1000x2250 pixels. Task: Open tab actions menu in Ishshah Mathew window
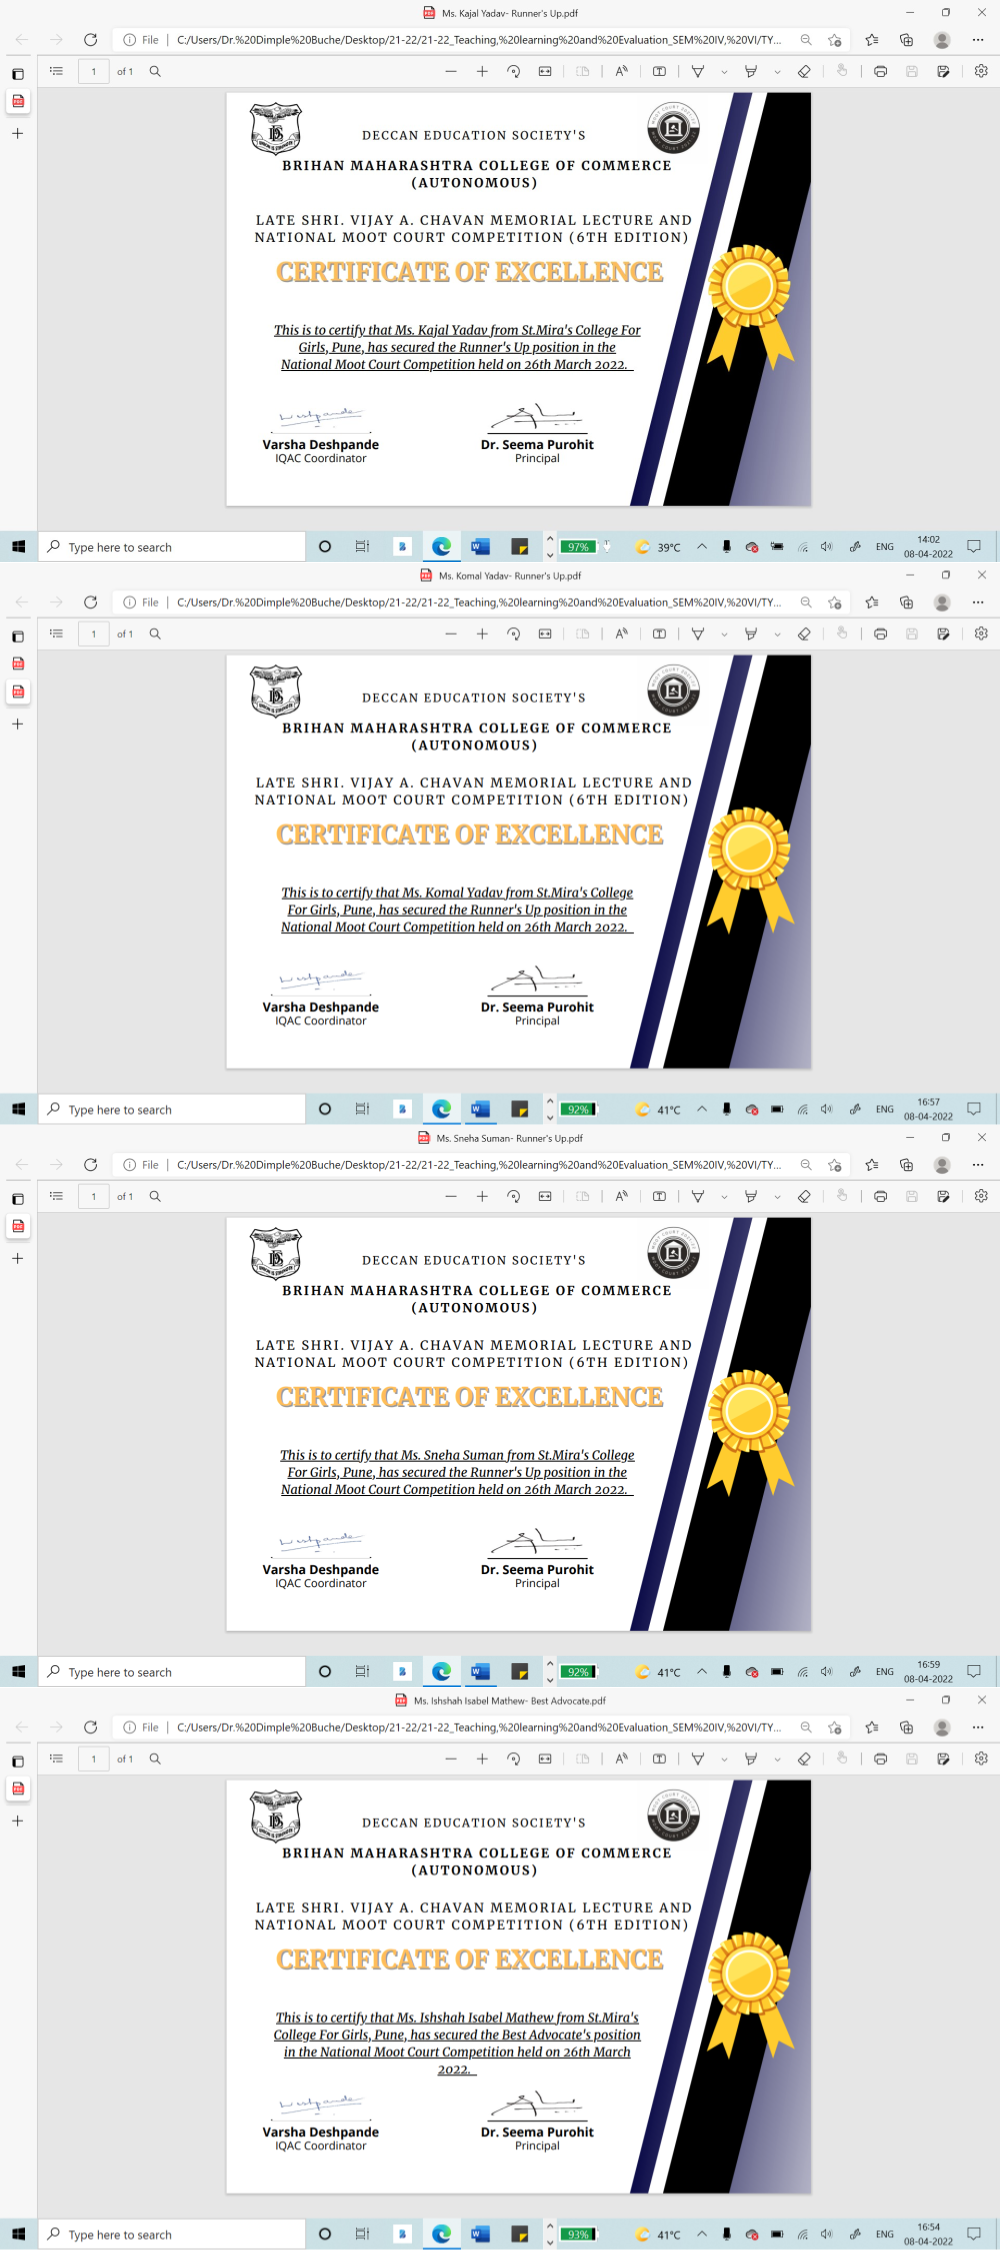(x=17, y=1761)
